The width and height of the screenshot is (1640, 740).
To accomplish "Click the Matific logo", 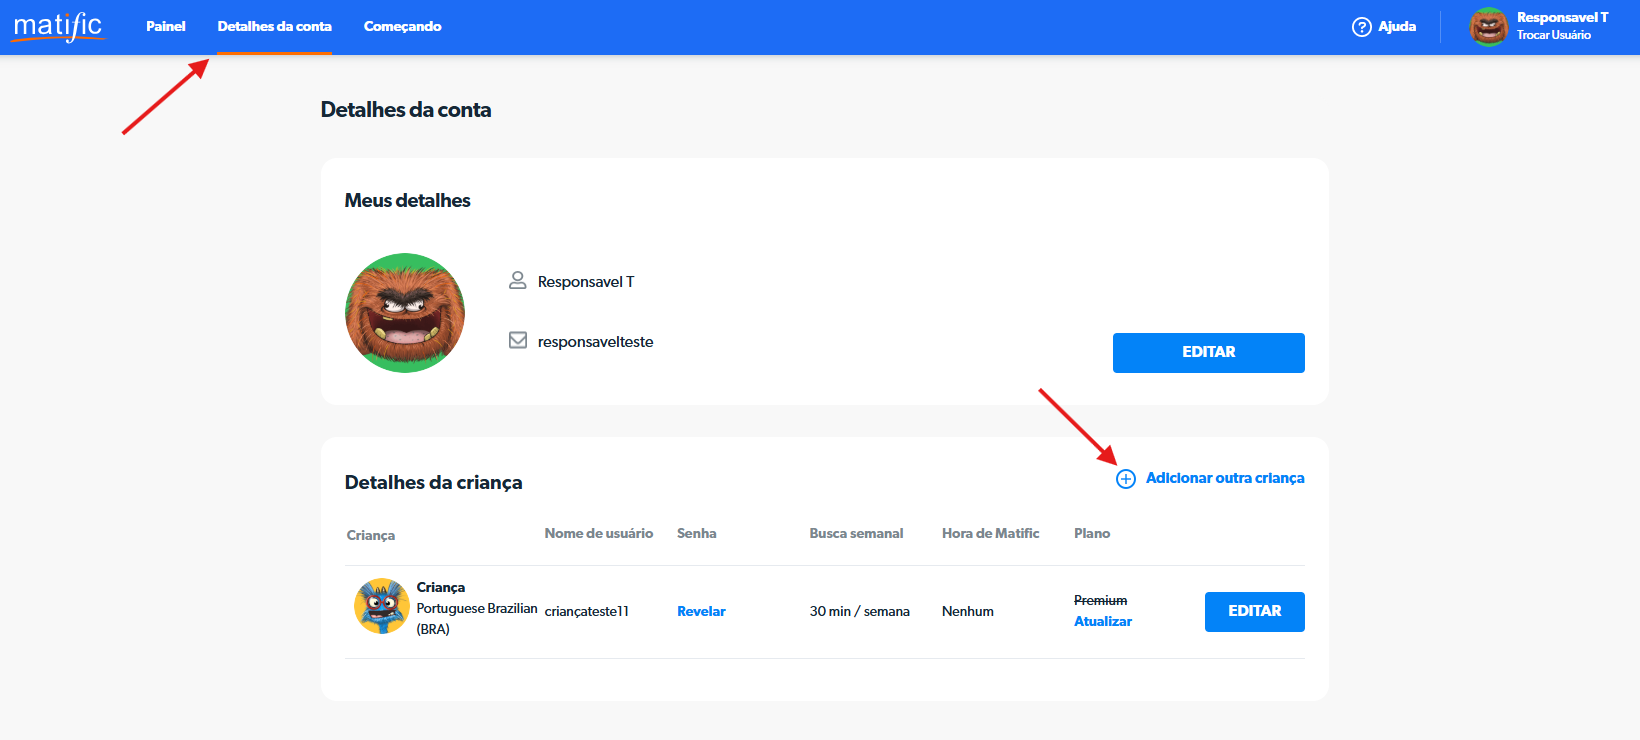I will point(58,26).
